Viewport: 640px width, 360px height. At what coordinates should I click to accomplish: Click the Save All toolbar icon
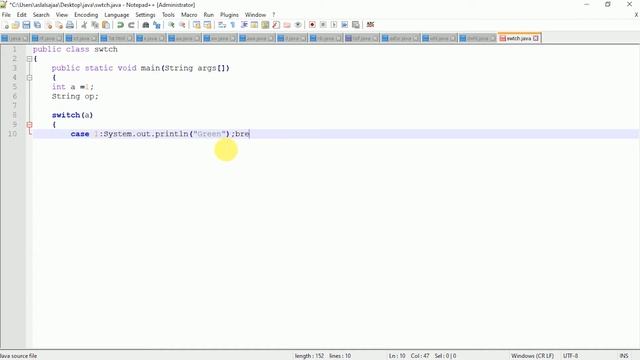[x=38, y=25]
